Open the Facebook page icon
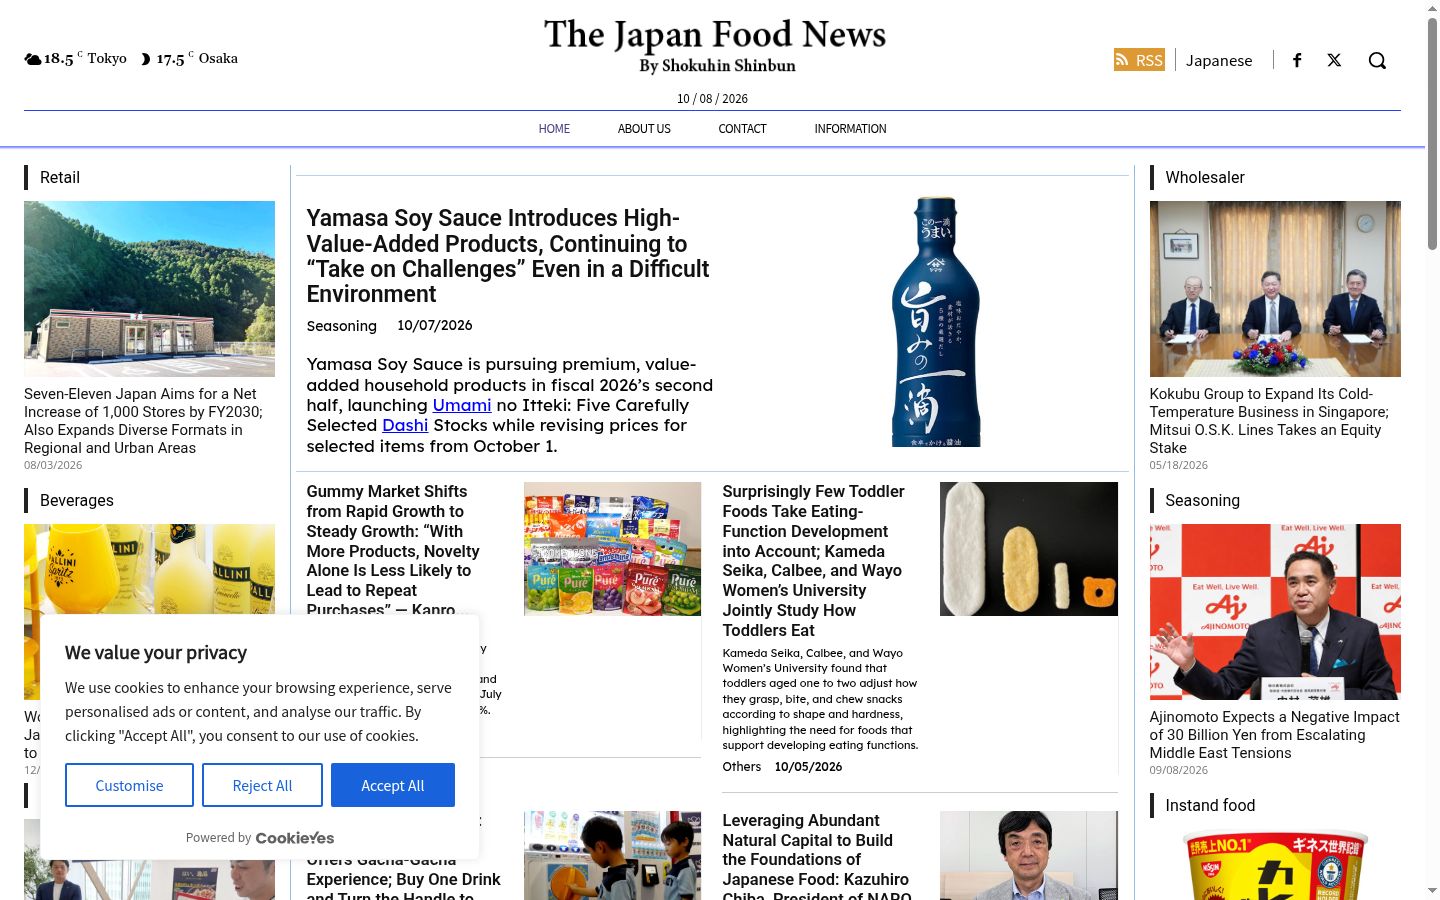Screen dimensions: 1440x900 [1297, 60]
